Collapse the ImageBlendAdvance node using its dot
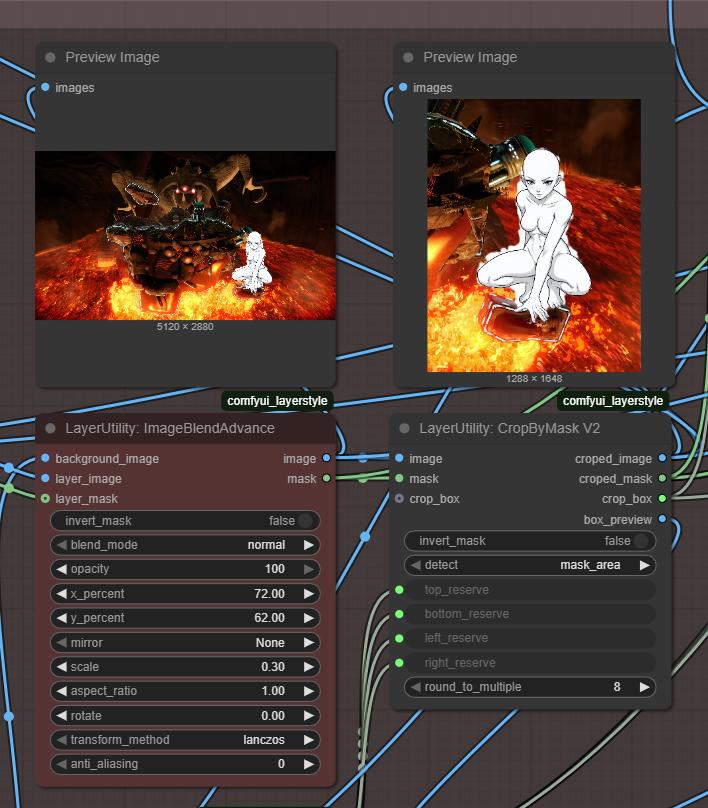The width and height of the screenshot is (708, 808). click(x=50, y=428)
